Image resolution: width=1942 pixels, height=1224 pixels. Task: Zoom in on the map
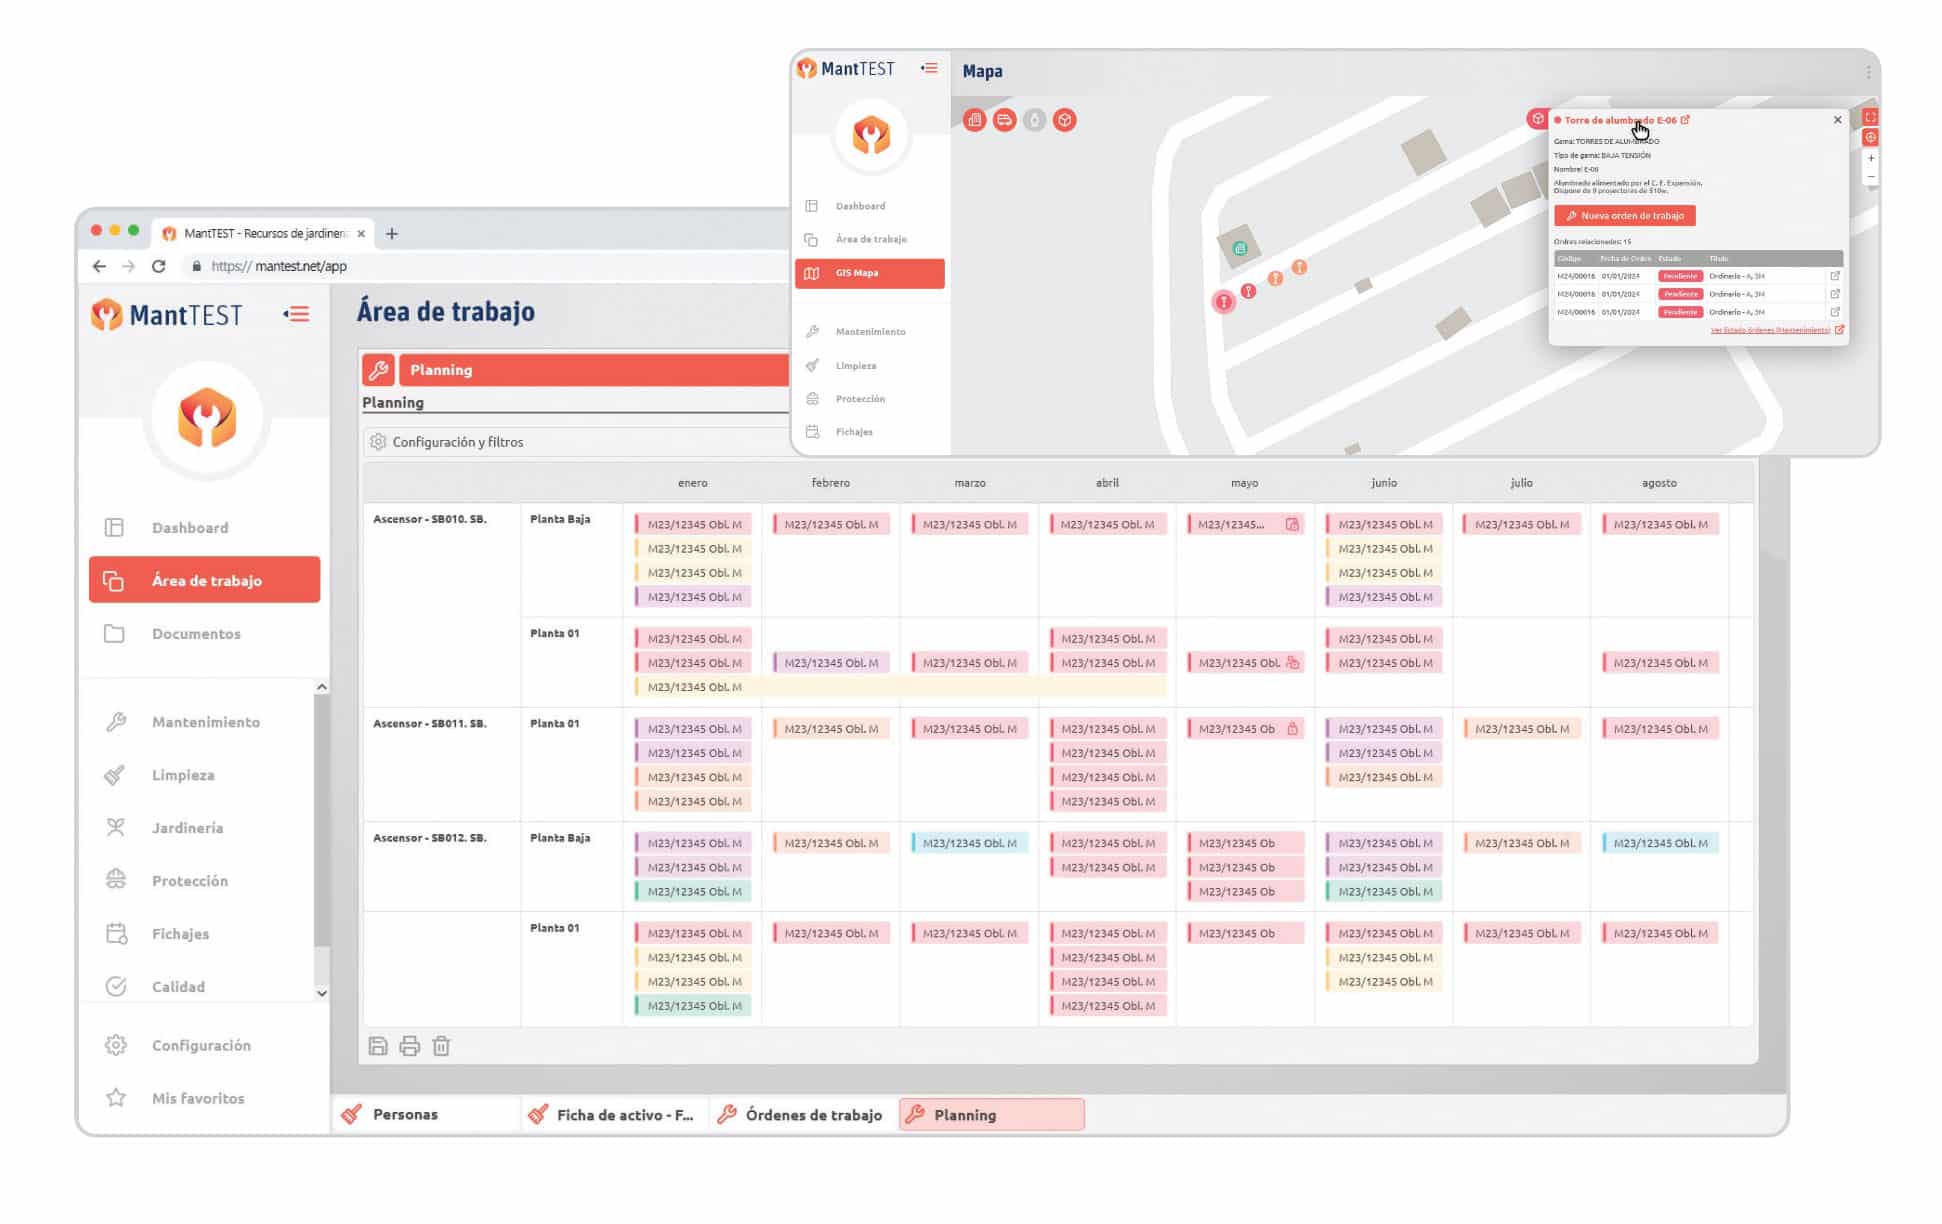coord(1870,158)
